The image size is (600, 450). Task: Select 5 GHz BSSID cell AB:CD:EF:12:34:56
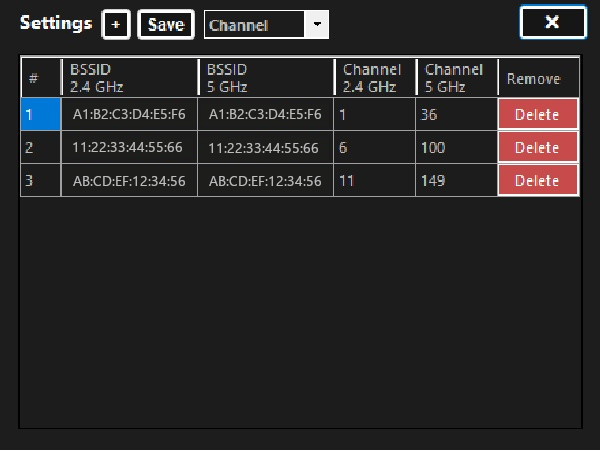coord(266,180)
